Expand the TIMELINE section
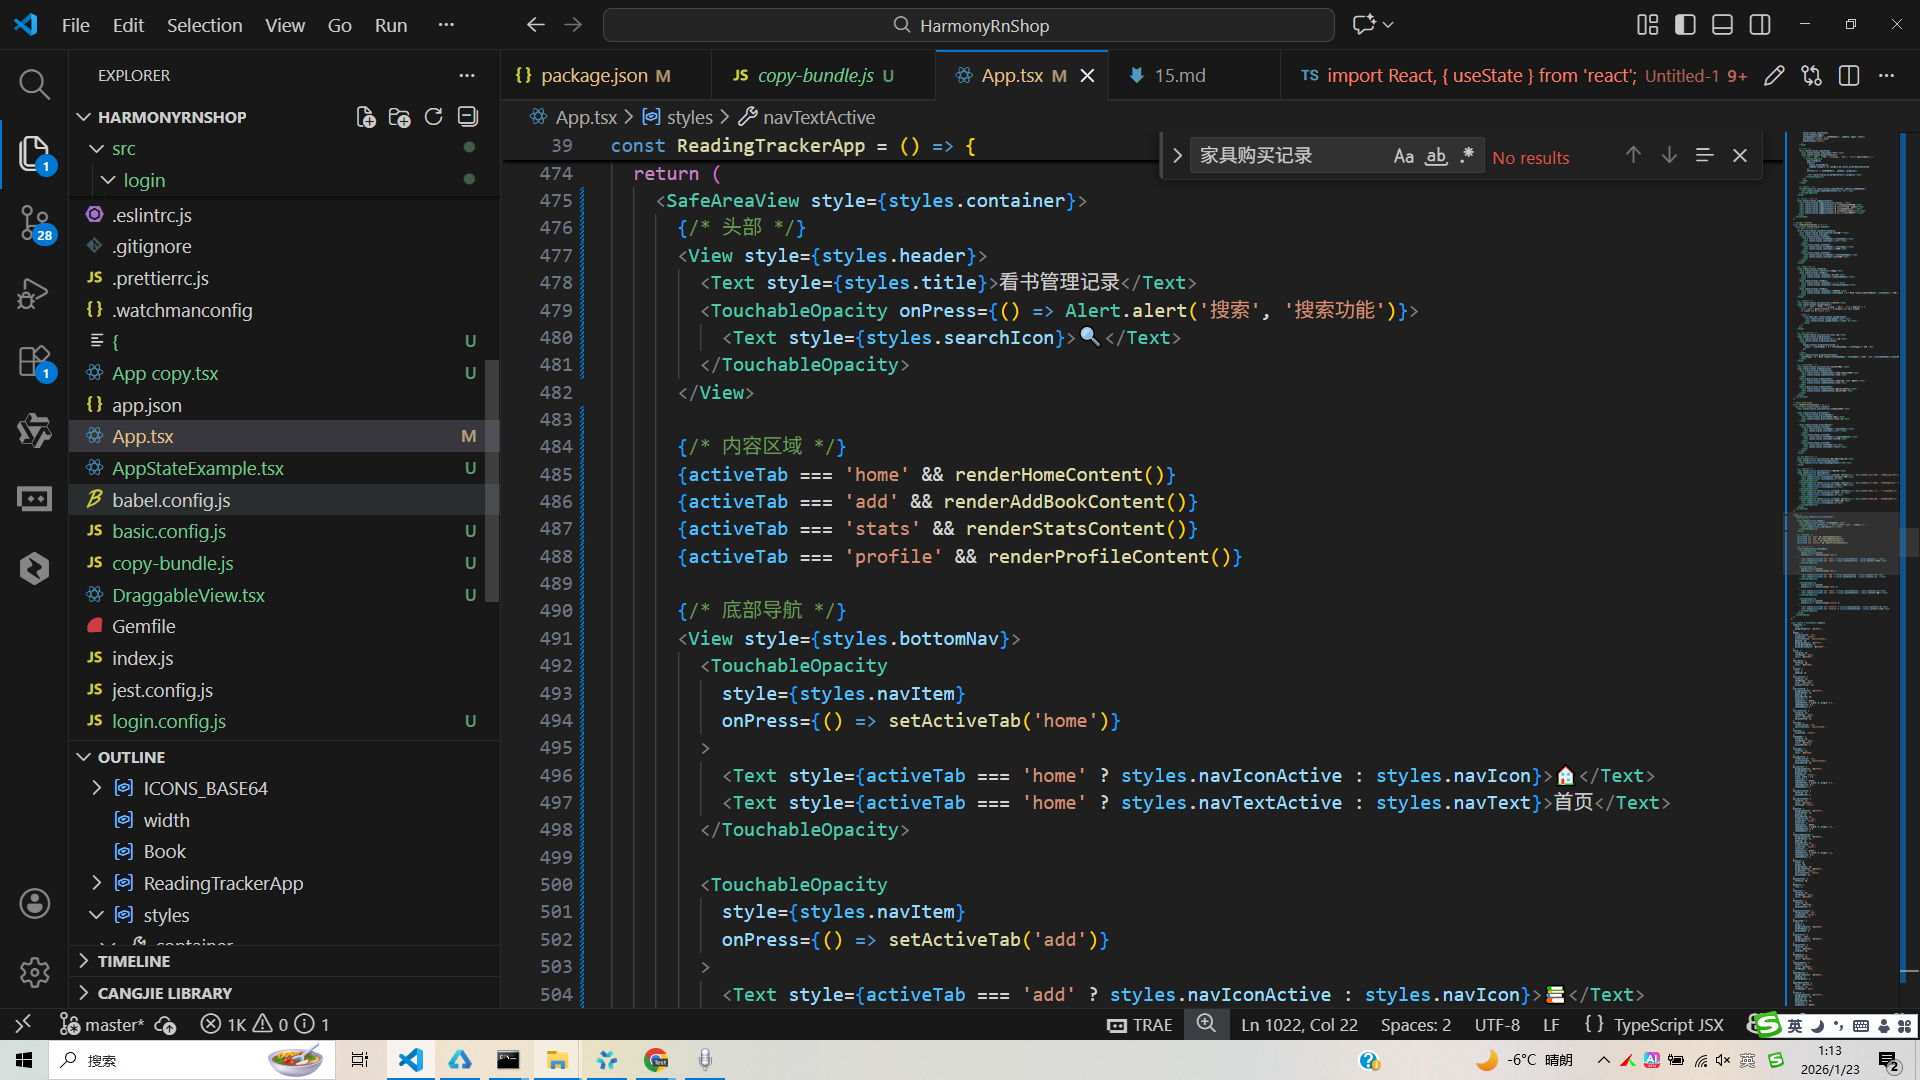 [x=133, y=961]
